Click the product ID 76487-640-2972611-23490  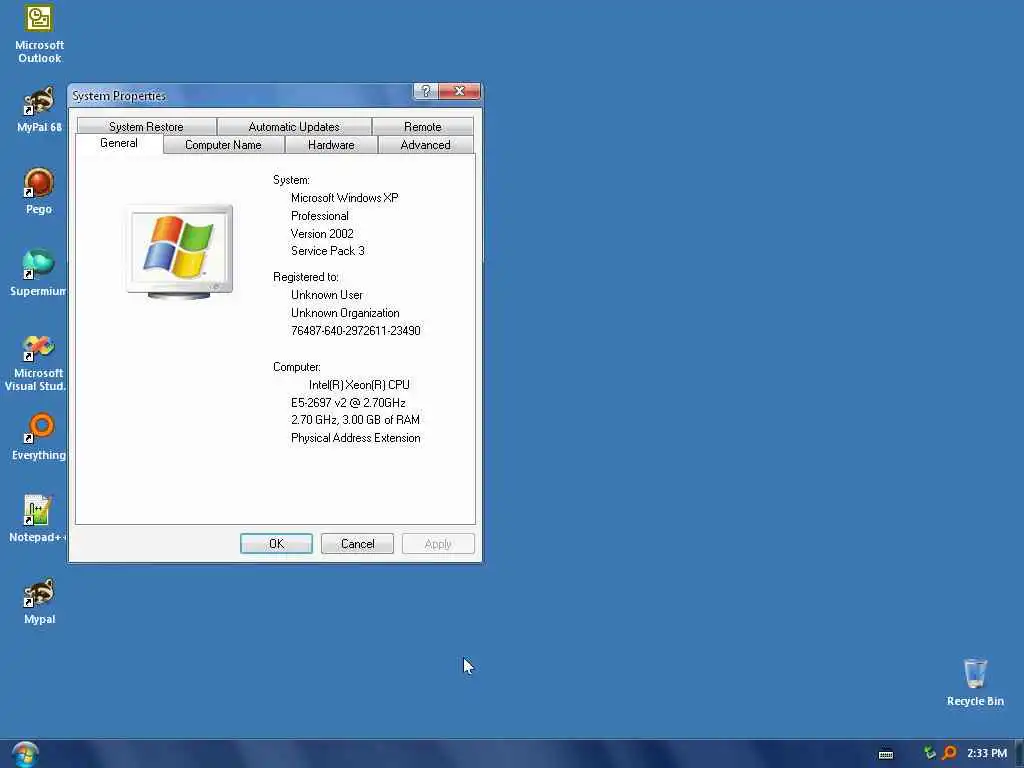pos(356,330)
